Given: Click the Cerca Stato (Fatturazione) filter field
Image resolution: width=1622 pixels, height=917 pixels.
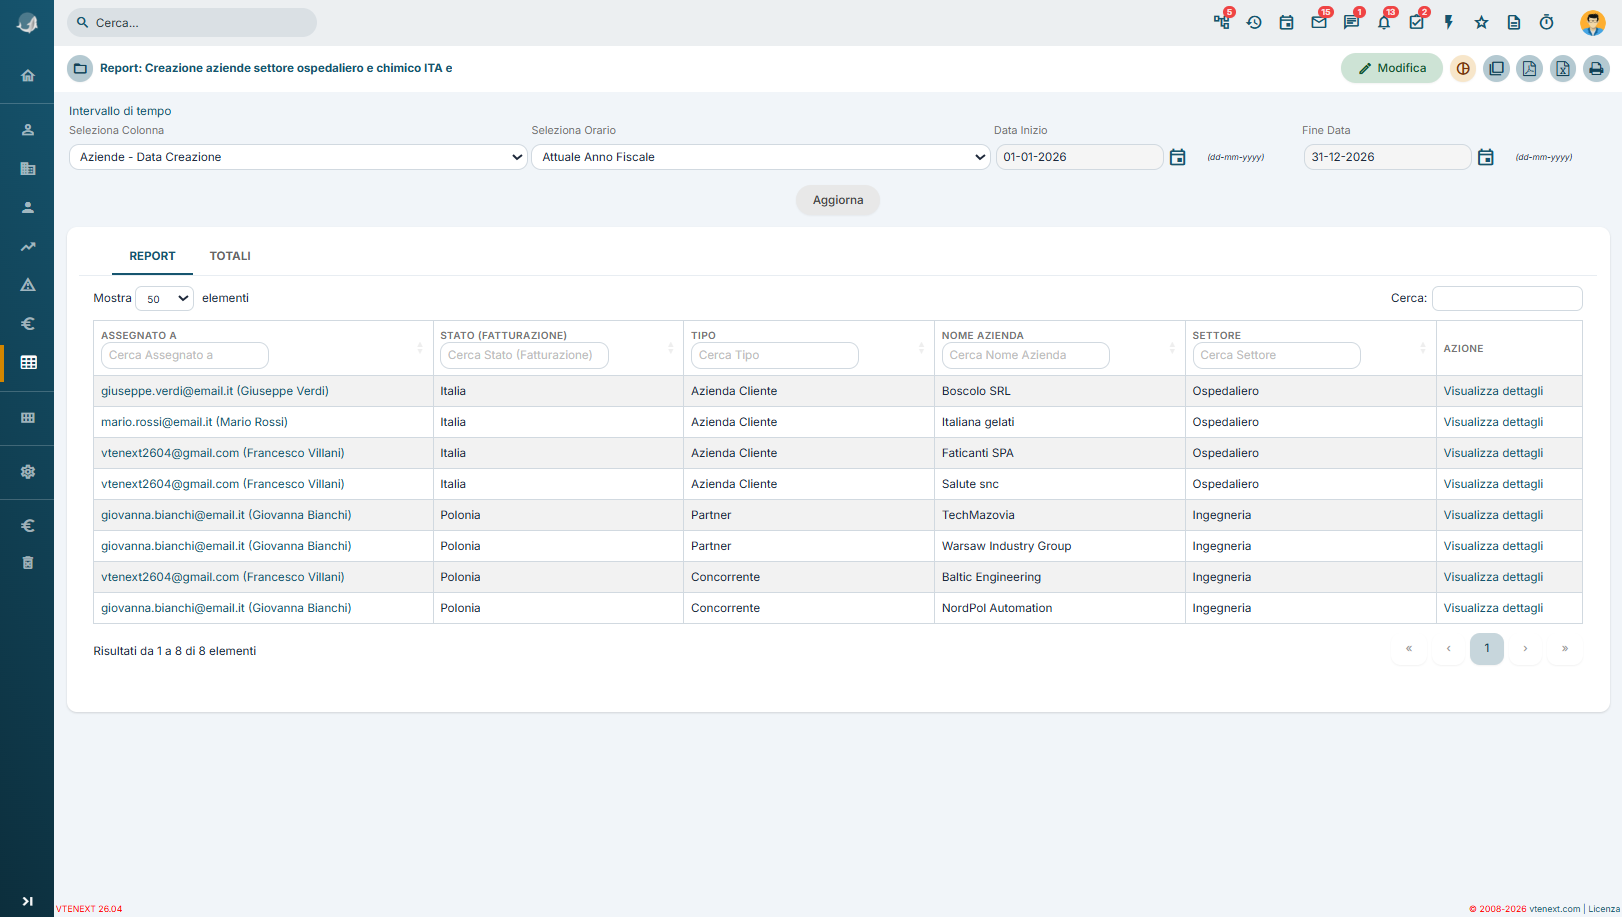Looking at the screenshot, I should [x=524, y=355].
